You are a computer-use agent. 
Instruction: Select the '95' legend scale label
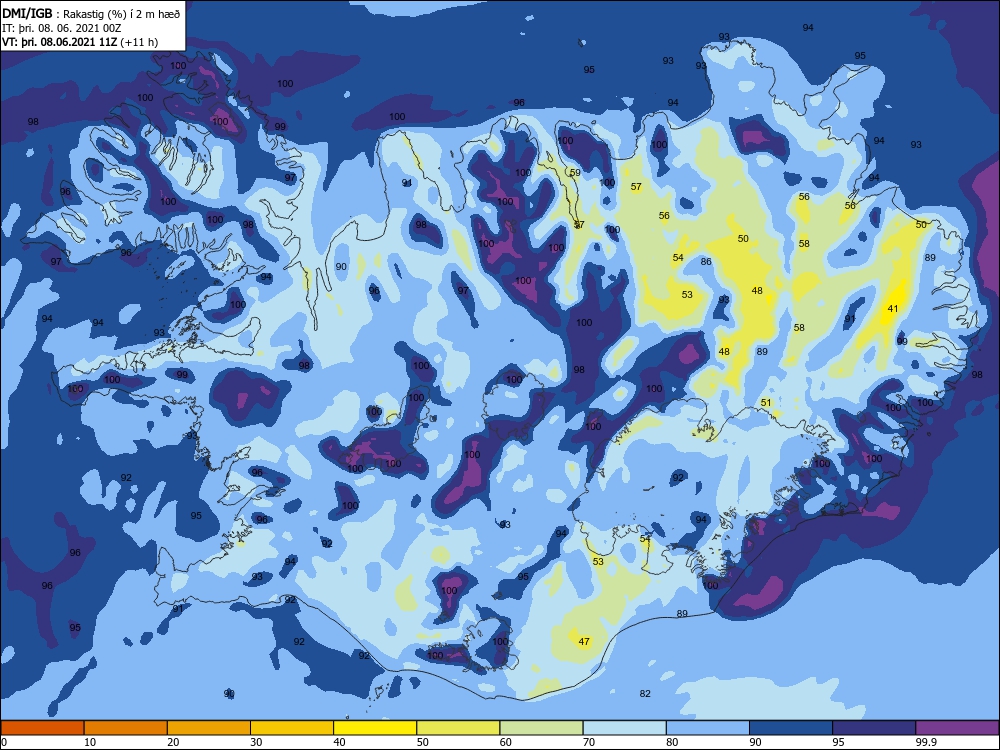(x=839, y=742)
